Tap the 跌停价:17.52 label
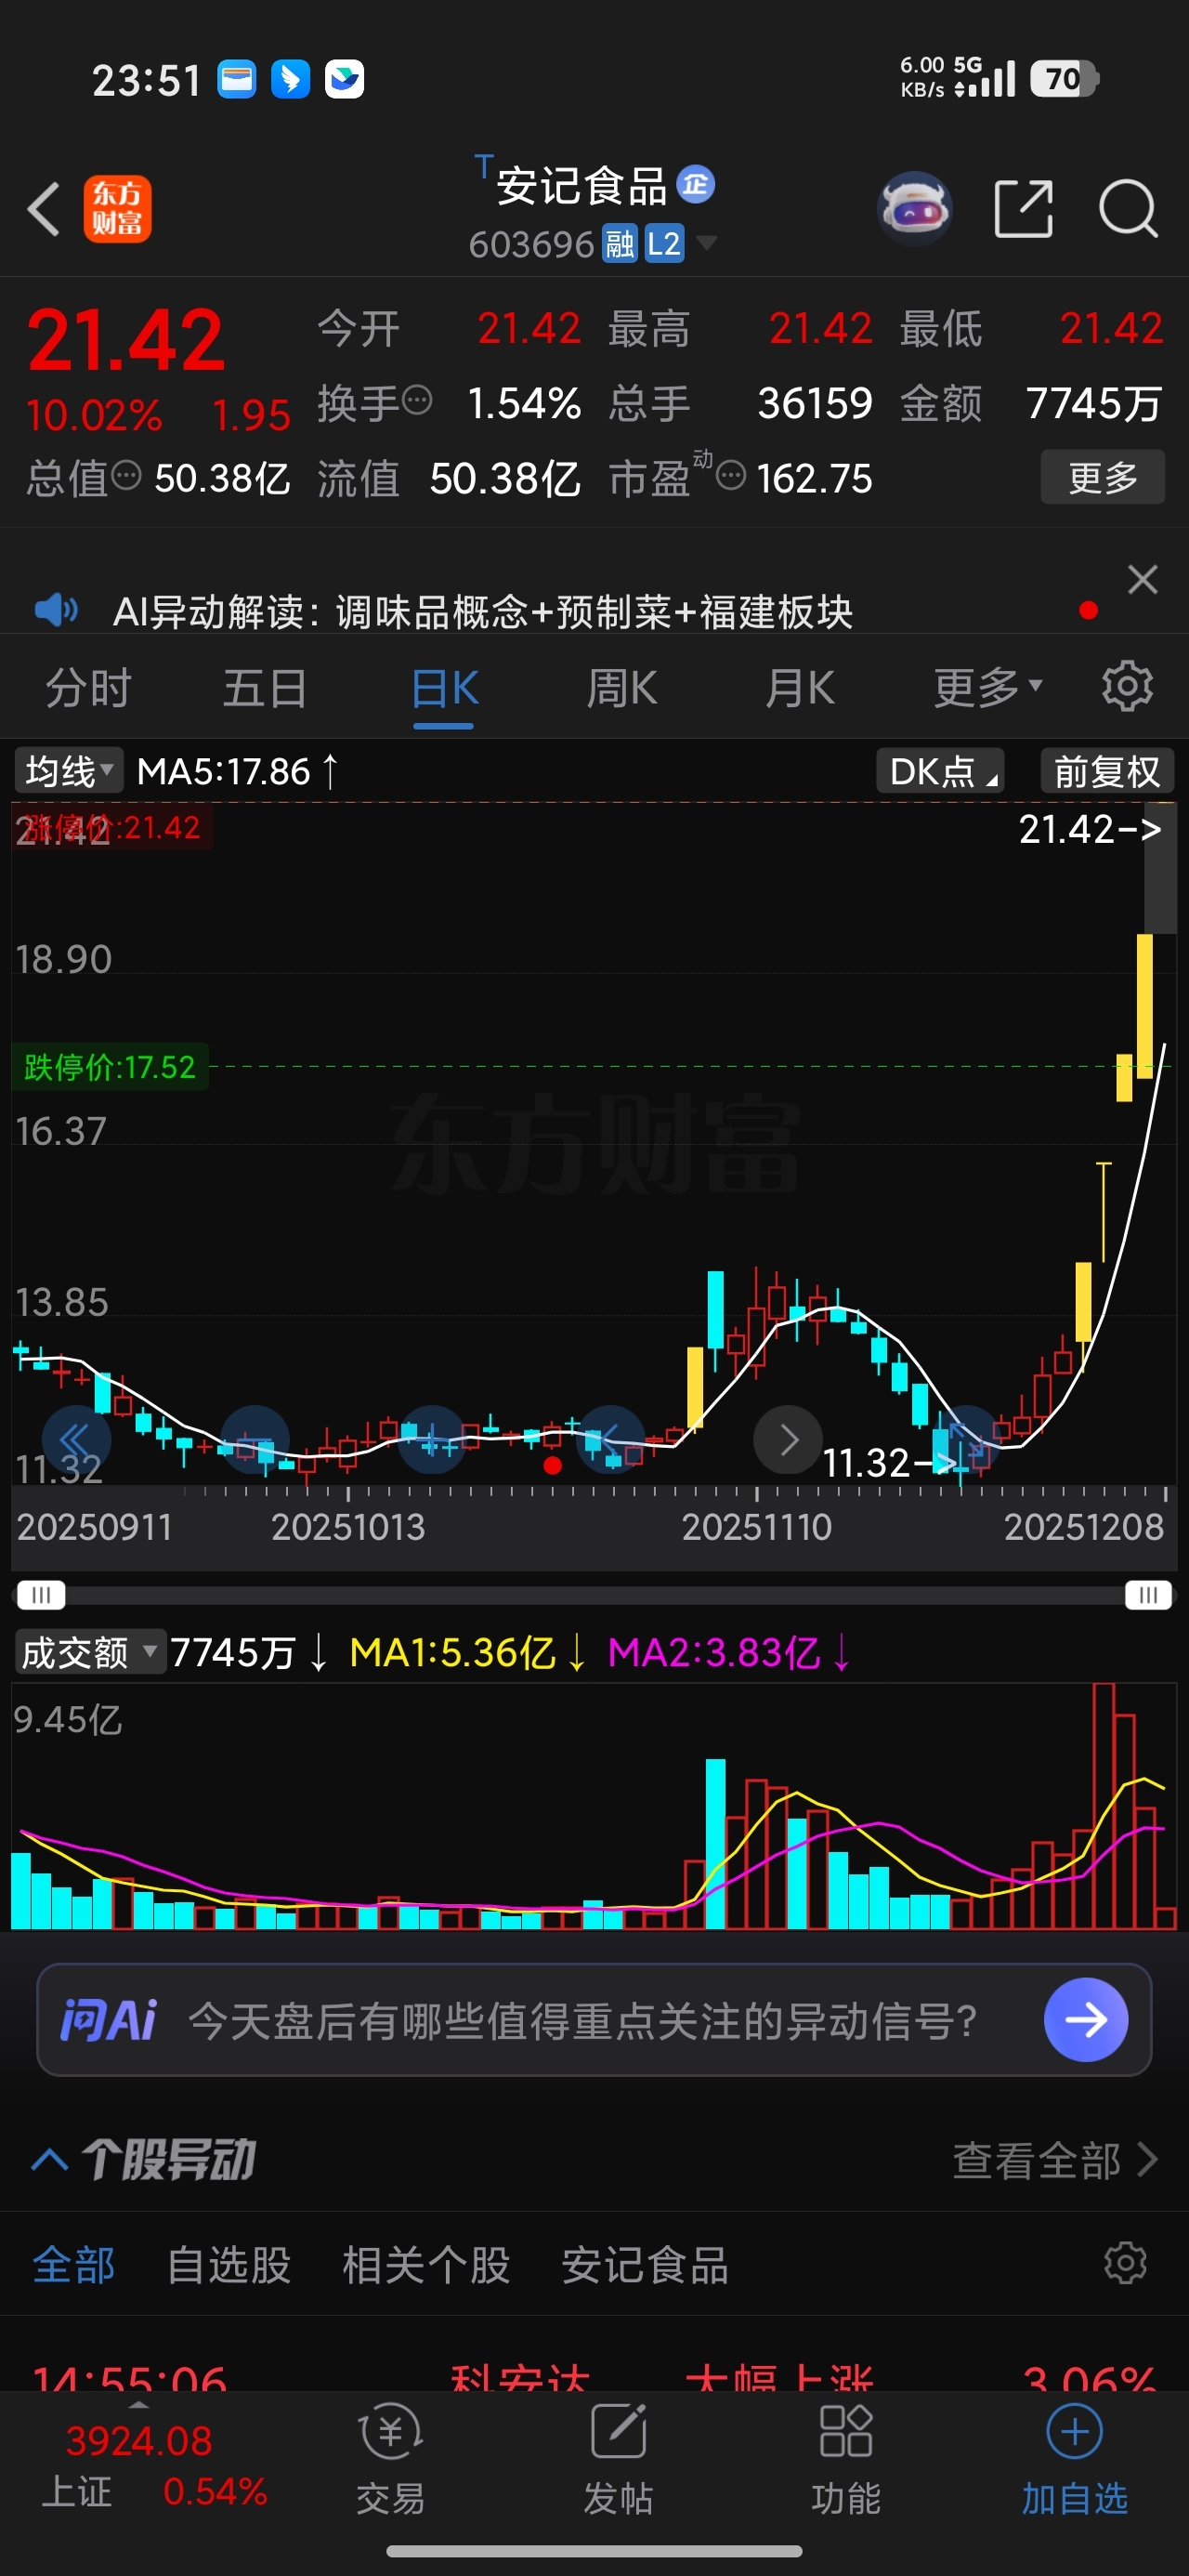Screen dimensions: 1189x2576 (x=110, y=1067)
